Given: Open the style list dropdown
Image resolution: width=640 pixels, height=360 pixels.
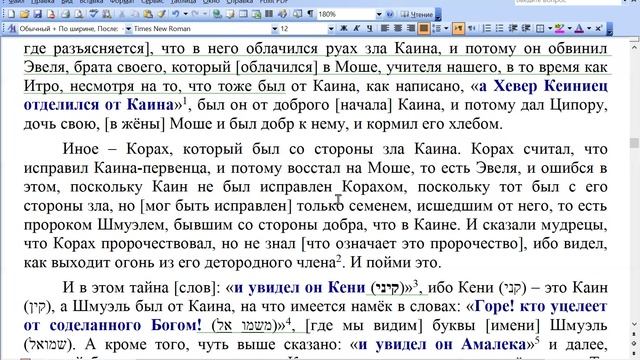Looking at the screenshot, I should [128, 29].
